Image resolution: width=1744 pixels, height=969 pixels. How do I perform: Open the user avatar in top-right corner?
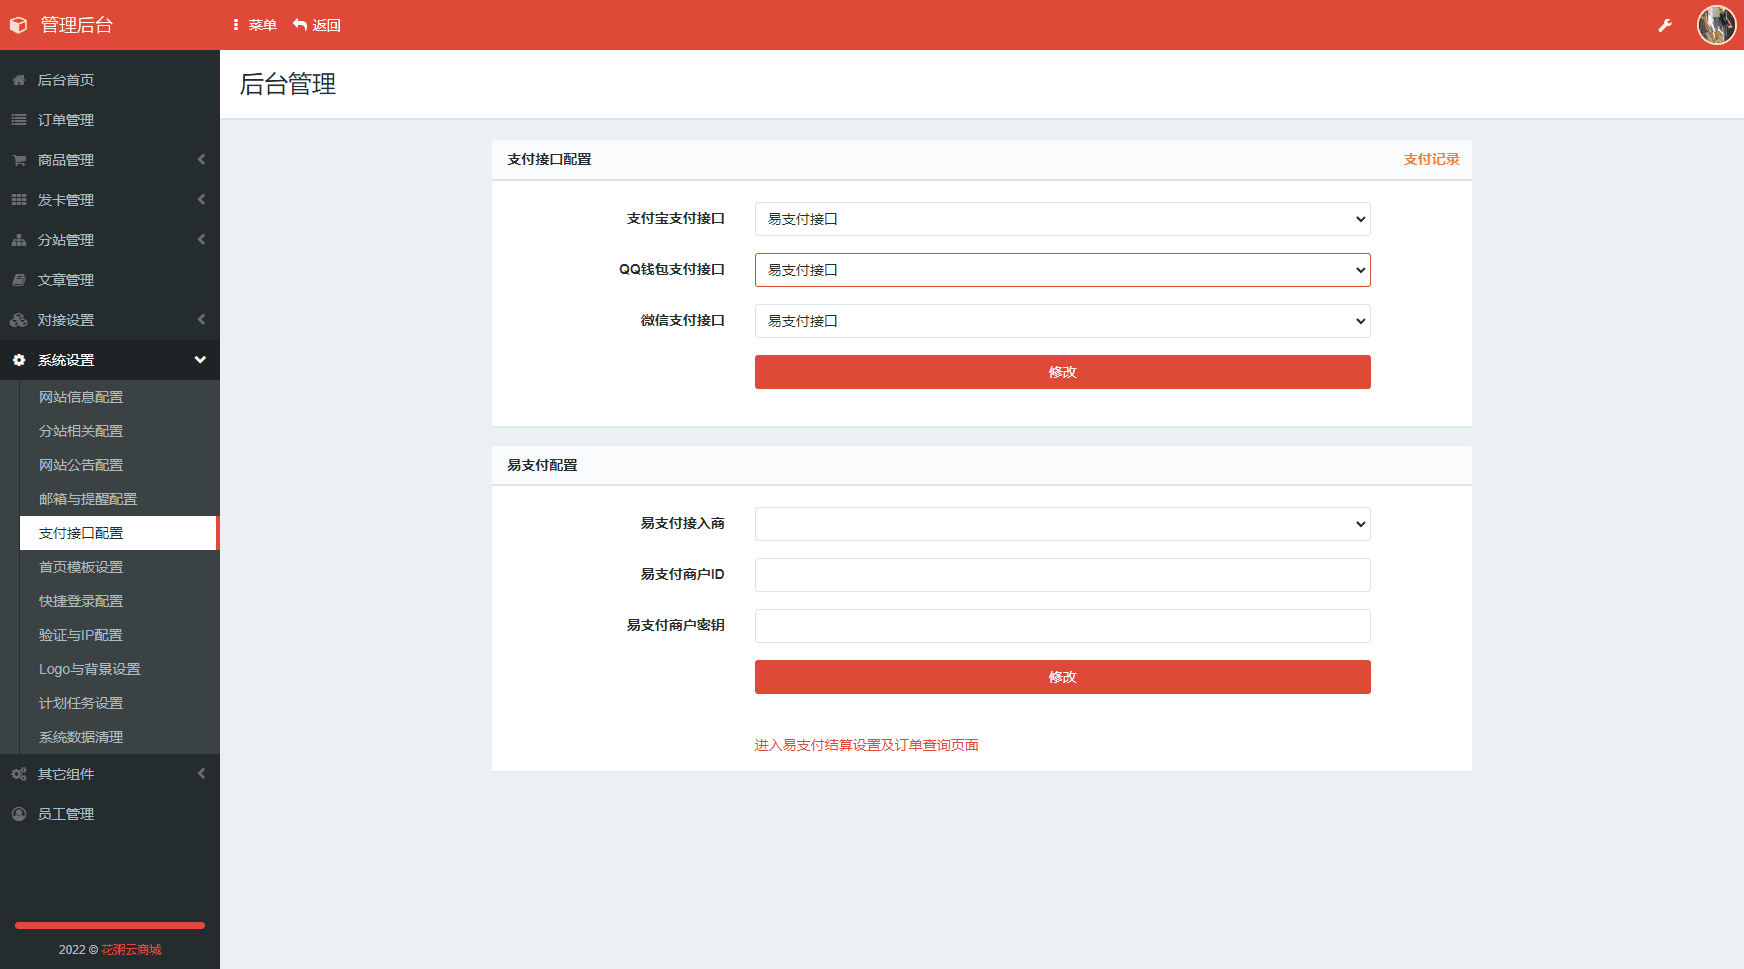tap(1716, 25)
